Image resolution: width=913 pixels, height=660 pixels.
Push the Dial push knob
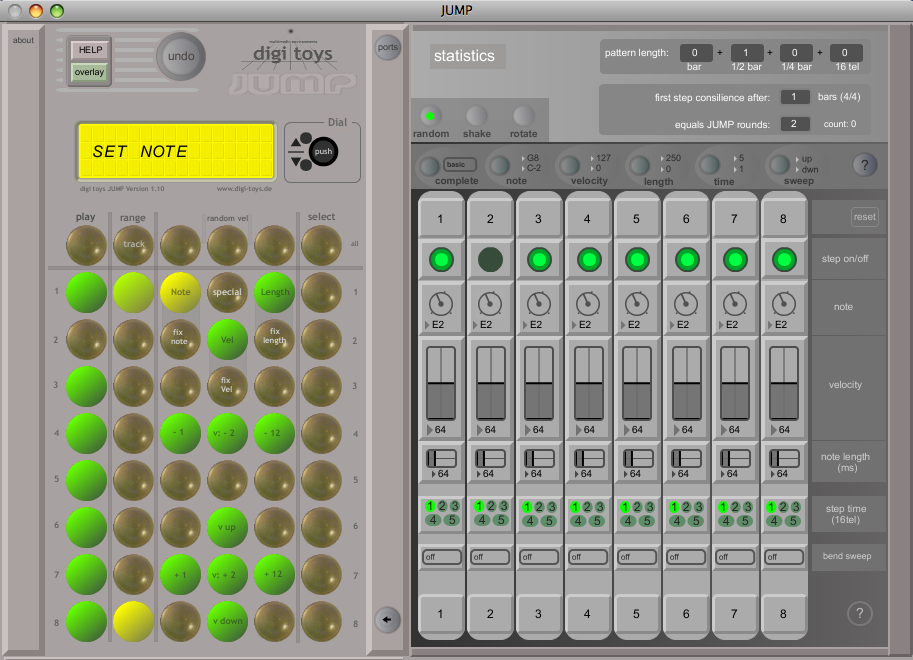[323, 151]
